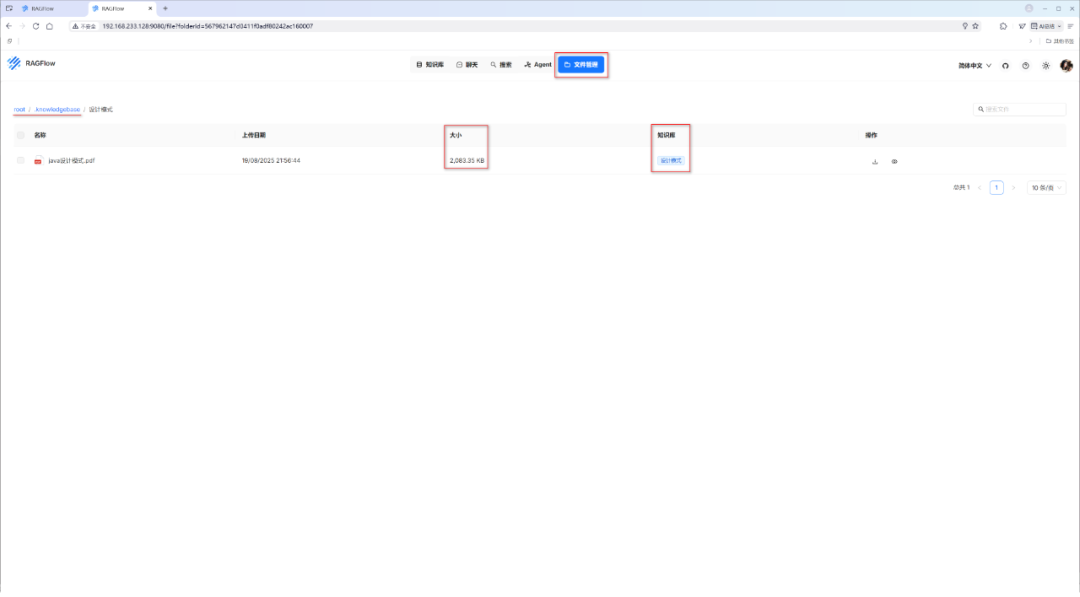Download java设计模式.pdf via download icon
This screenshot has width=1080, height=597.
coord(875,162)
